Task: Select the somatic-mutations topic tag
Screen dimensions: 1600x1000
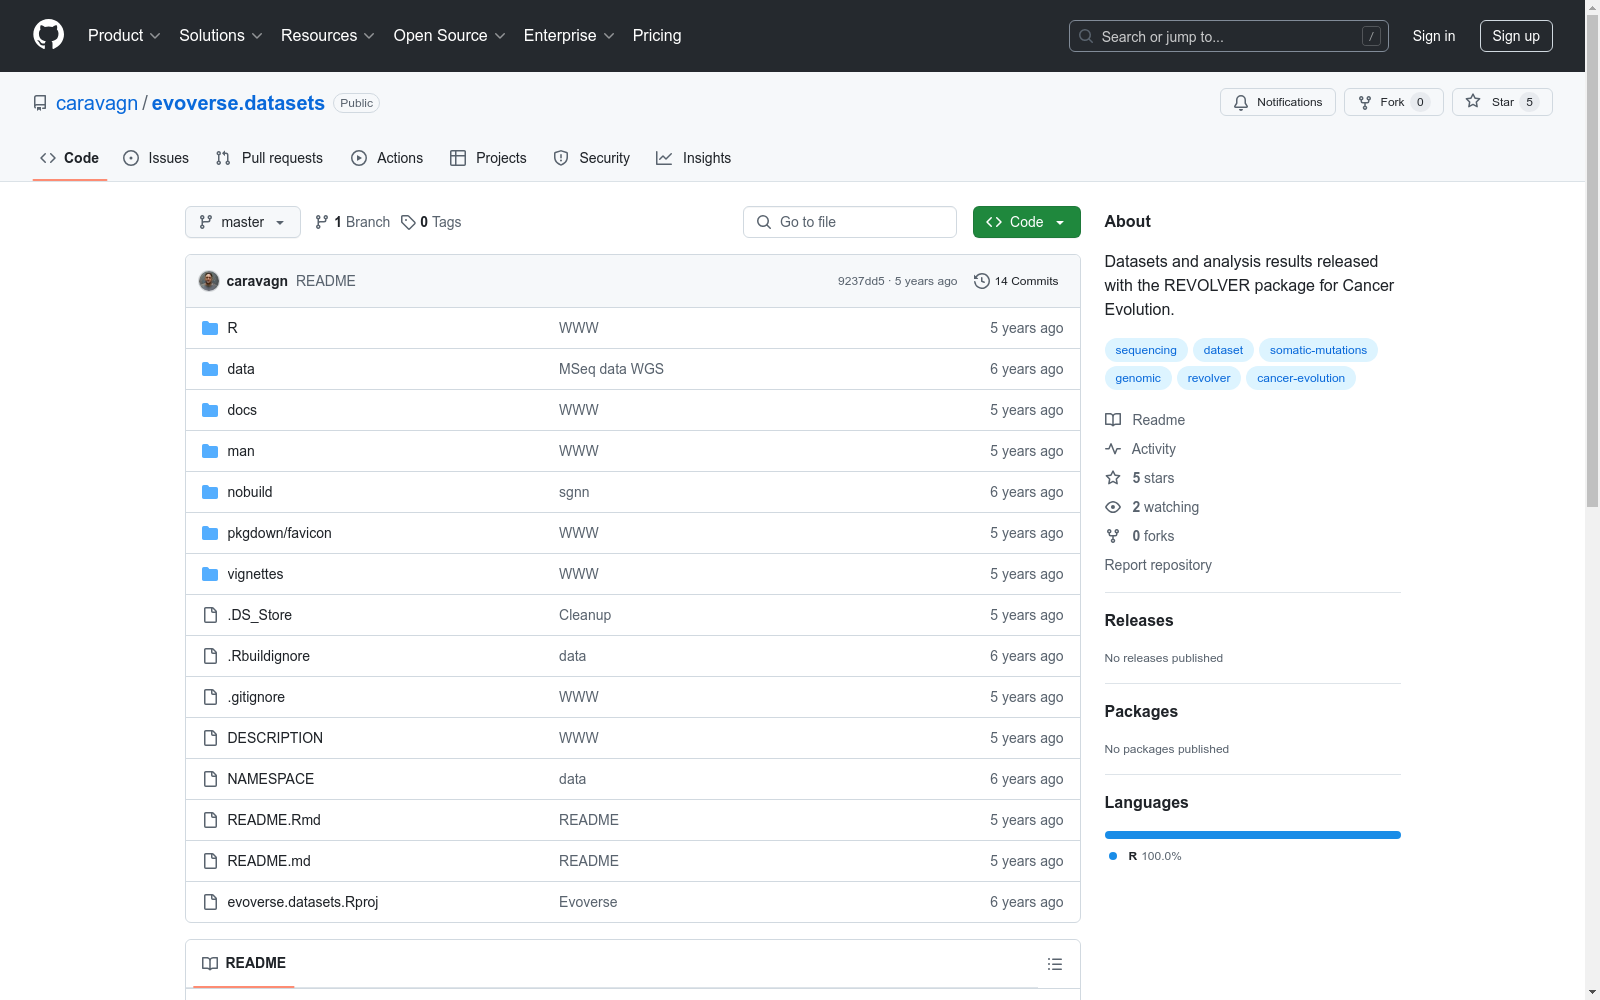Action: (x=1318, y=350)
